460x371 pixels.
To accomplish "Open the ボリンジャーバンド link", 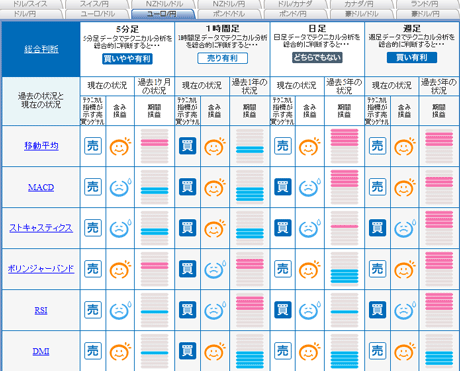I will [41, 269].
